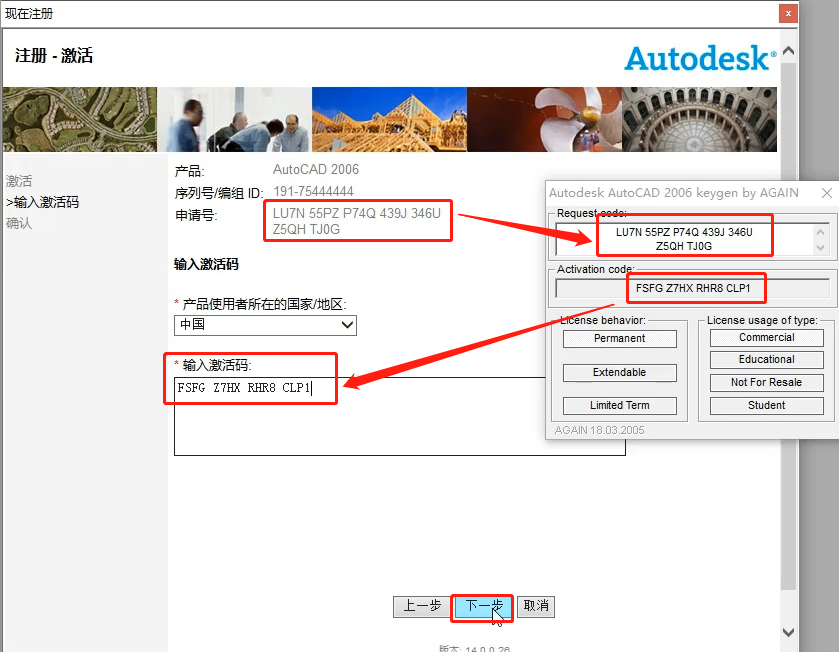Screen dimensions: 839x652
Task: Click the 注册 - 激活 heading
Action: [x=54, y=56]
